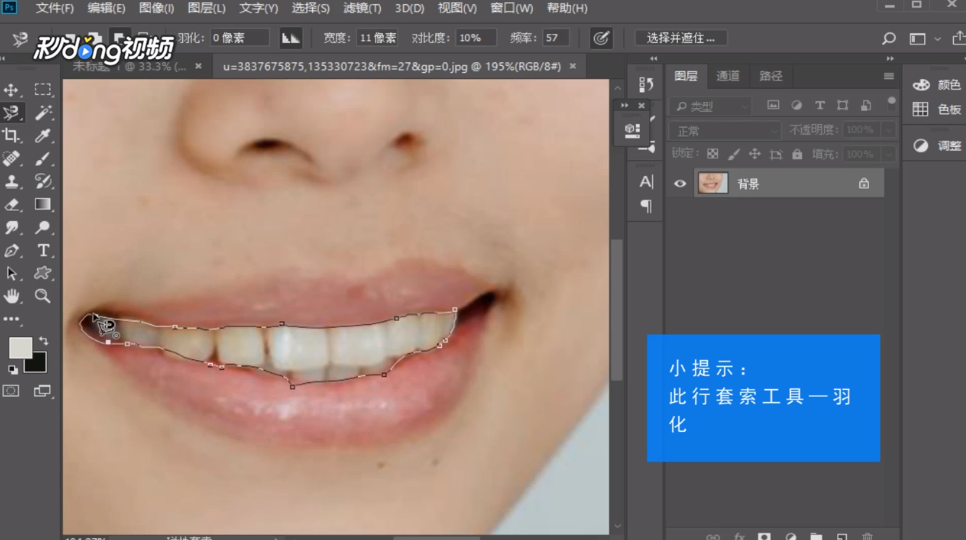Select the Dodge tool
966x540 pixels.
tap(43, 227)
